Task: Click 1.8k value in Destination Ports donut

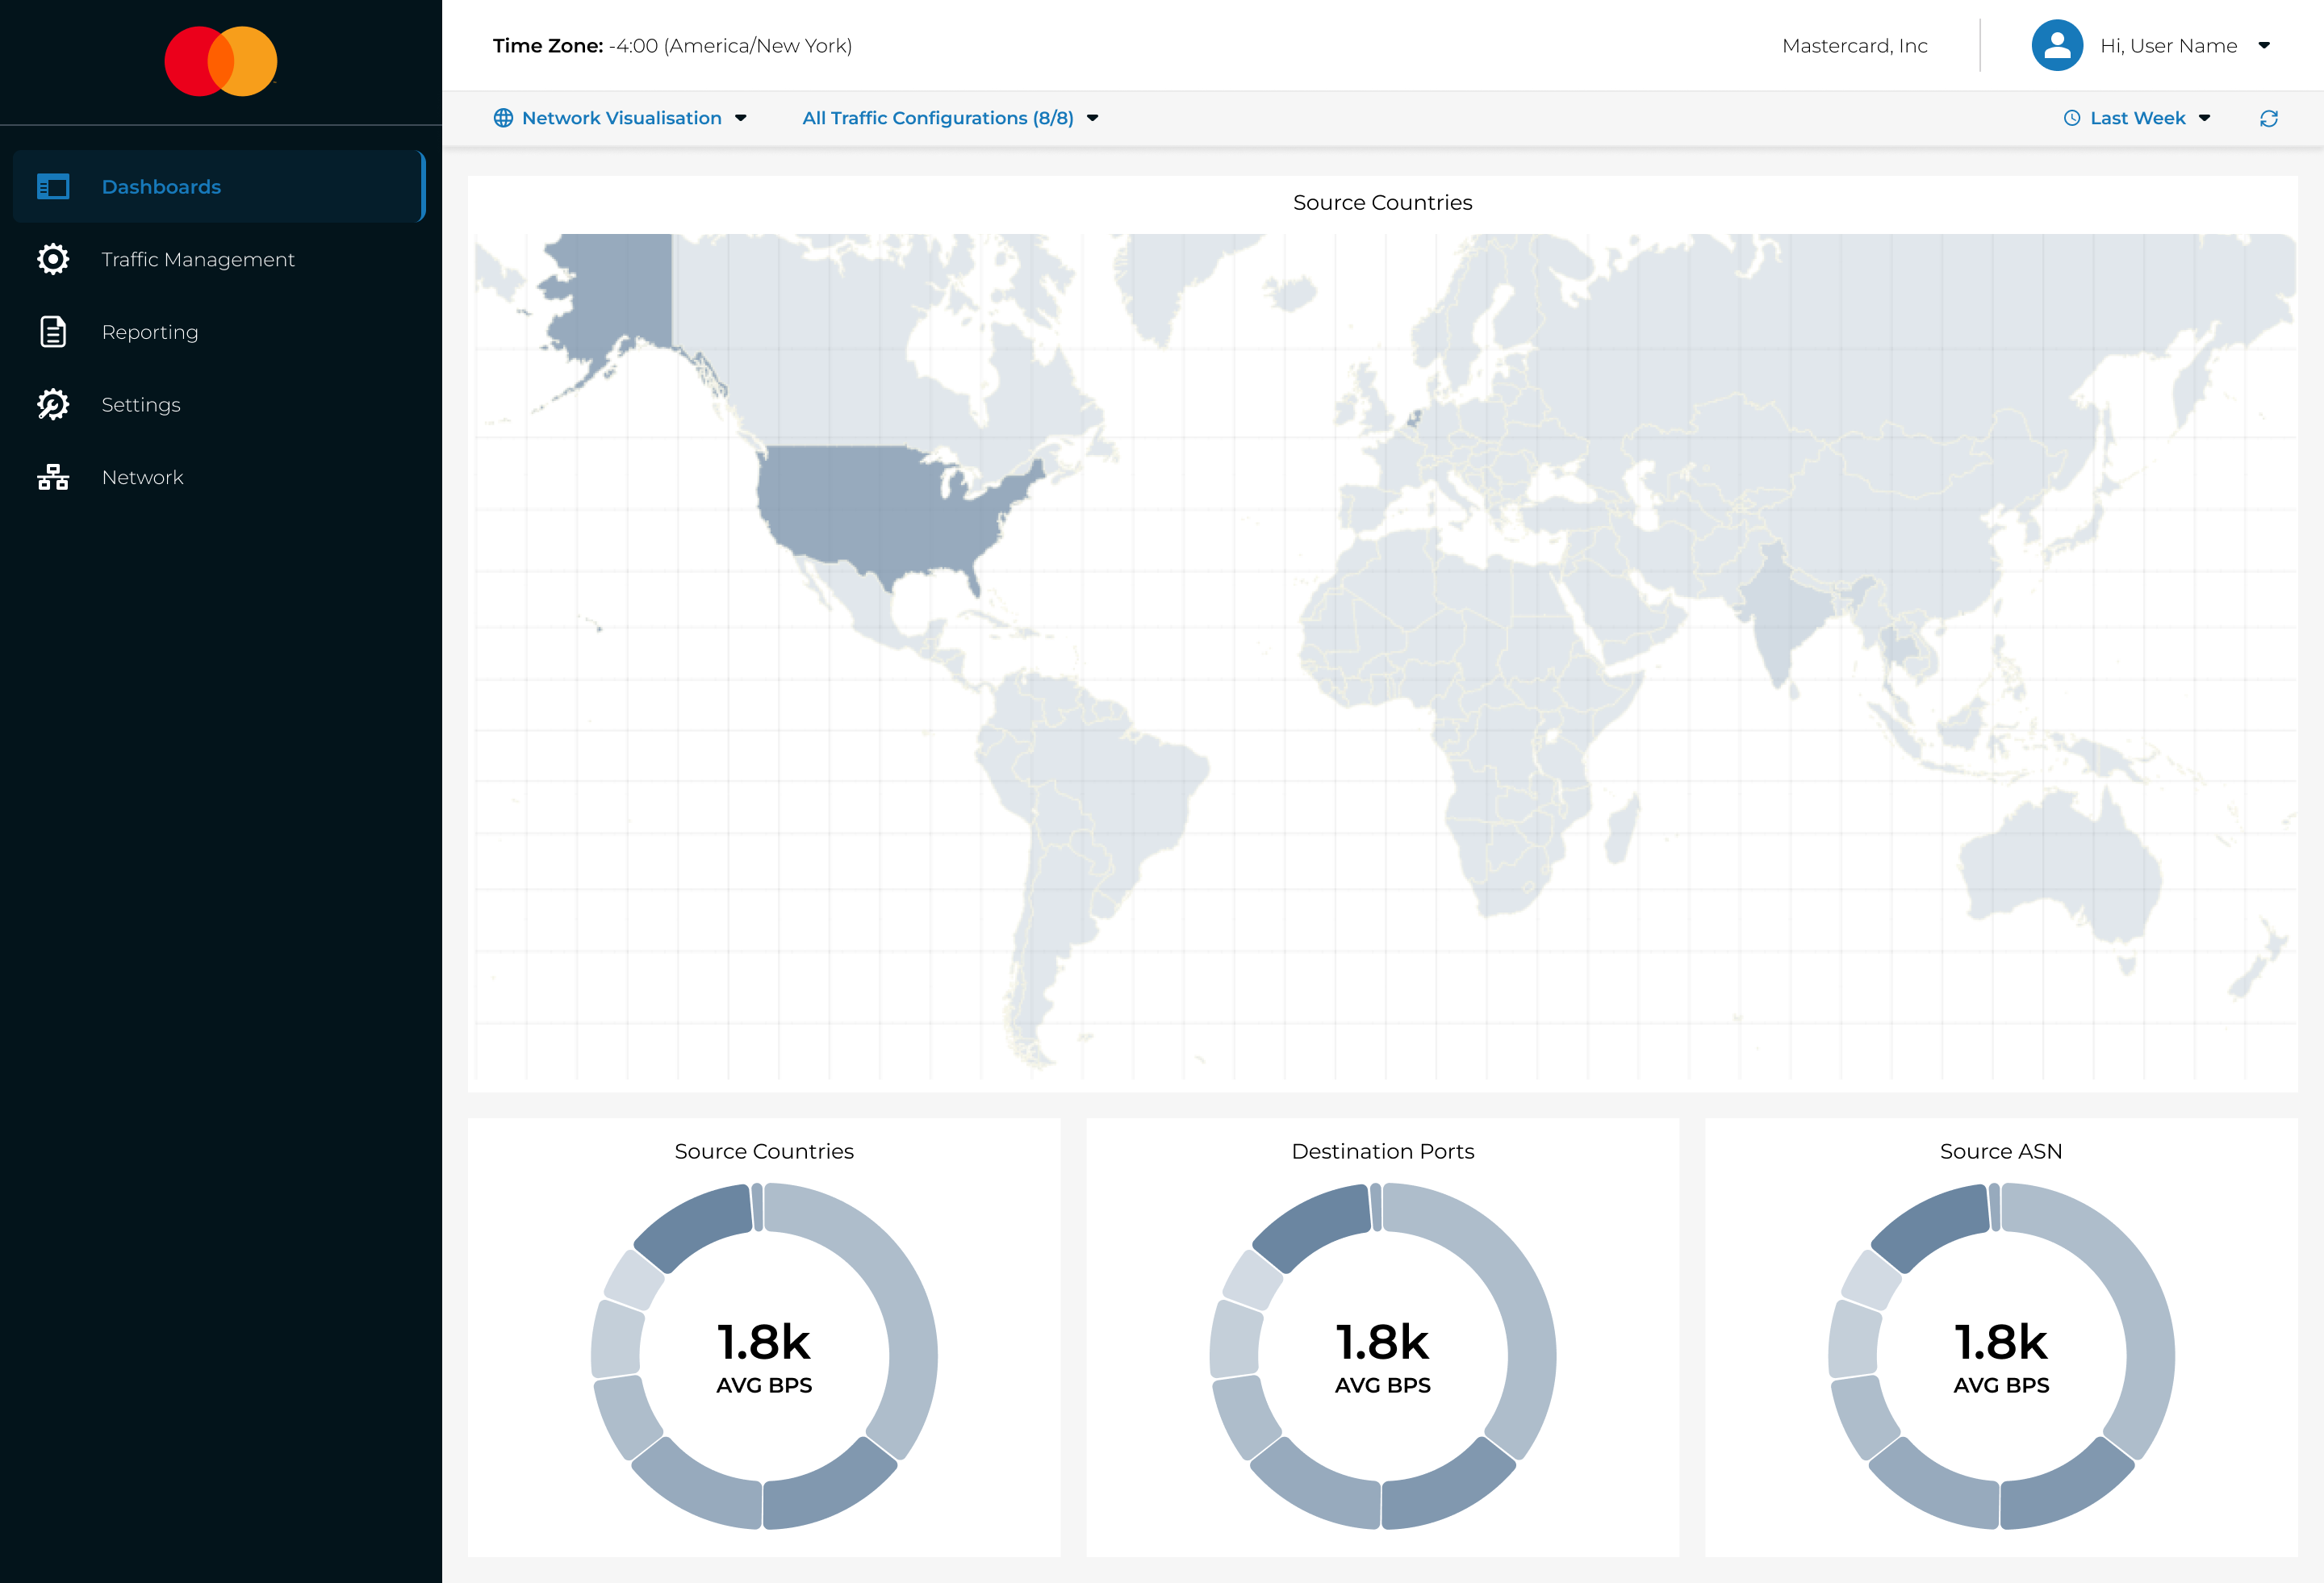Action: (x=1382, y=1341)
